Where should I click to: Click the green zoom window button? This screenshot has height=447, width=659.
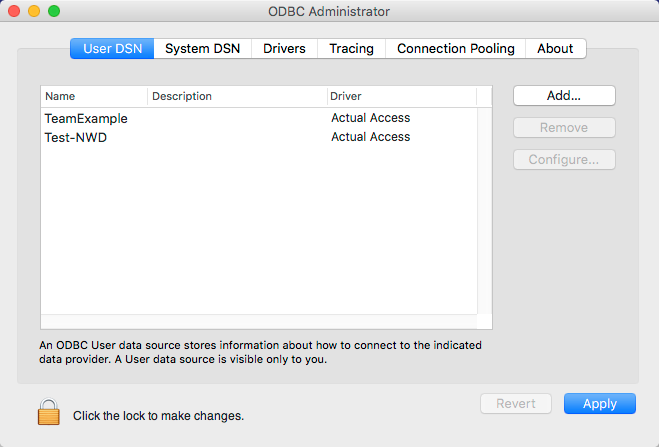pyautogui.click(x=54, y=12)
